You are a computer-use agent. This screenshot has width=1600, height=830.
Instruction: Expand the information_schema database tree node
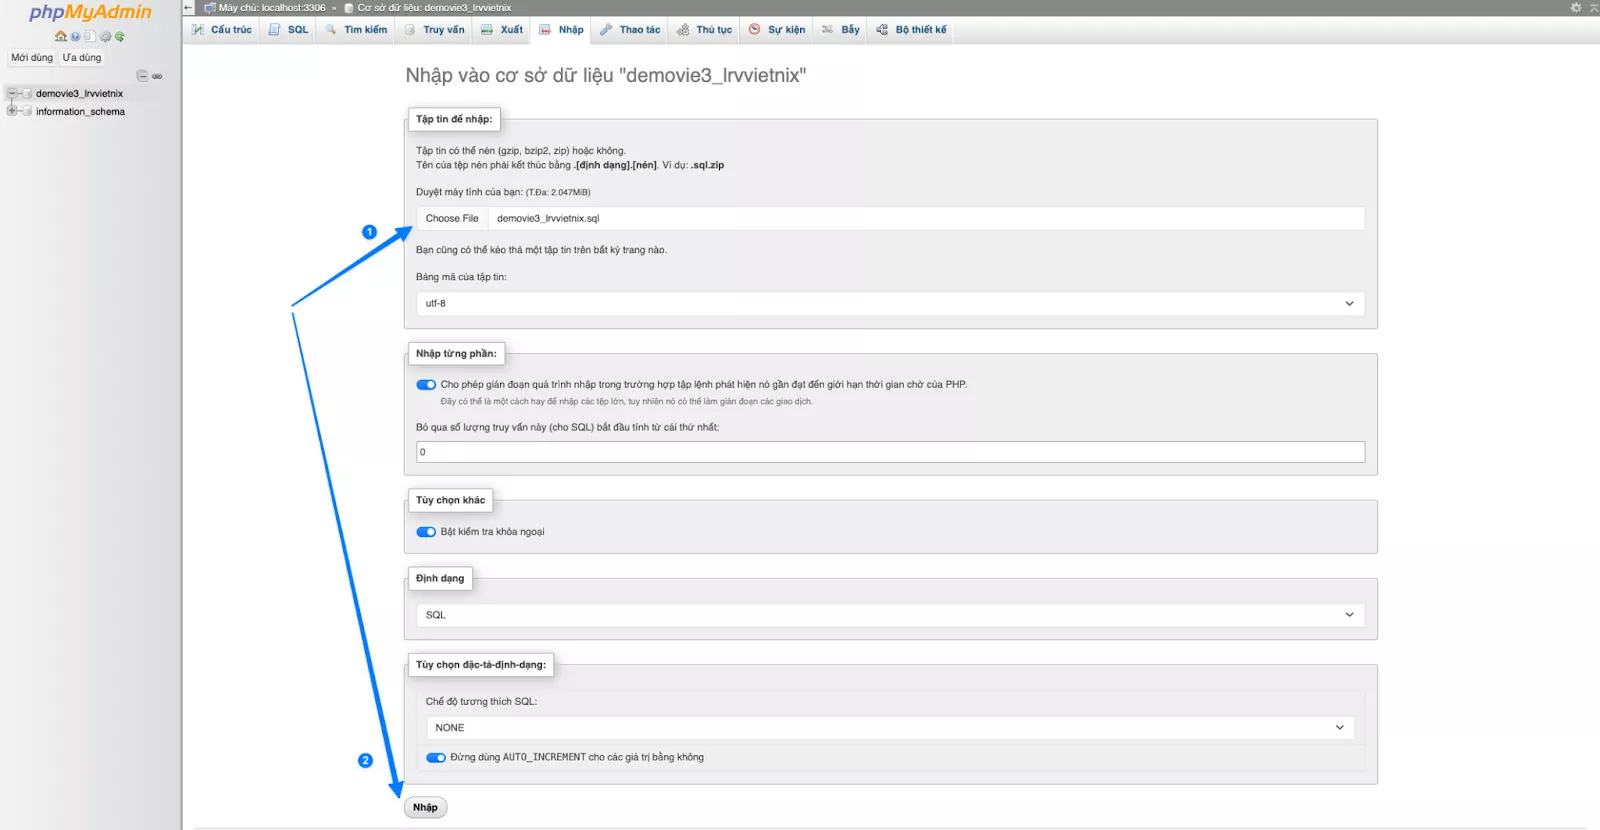click(12, 111)
